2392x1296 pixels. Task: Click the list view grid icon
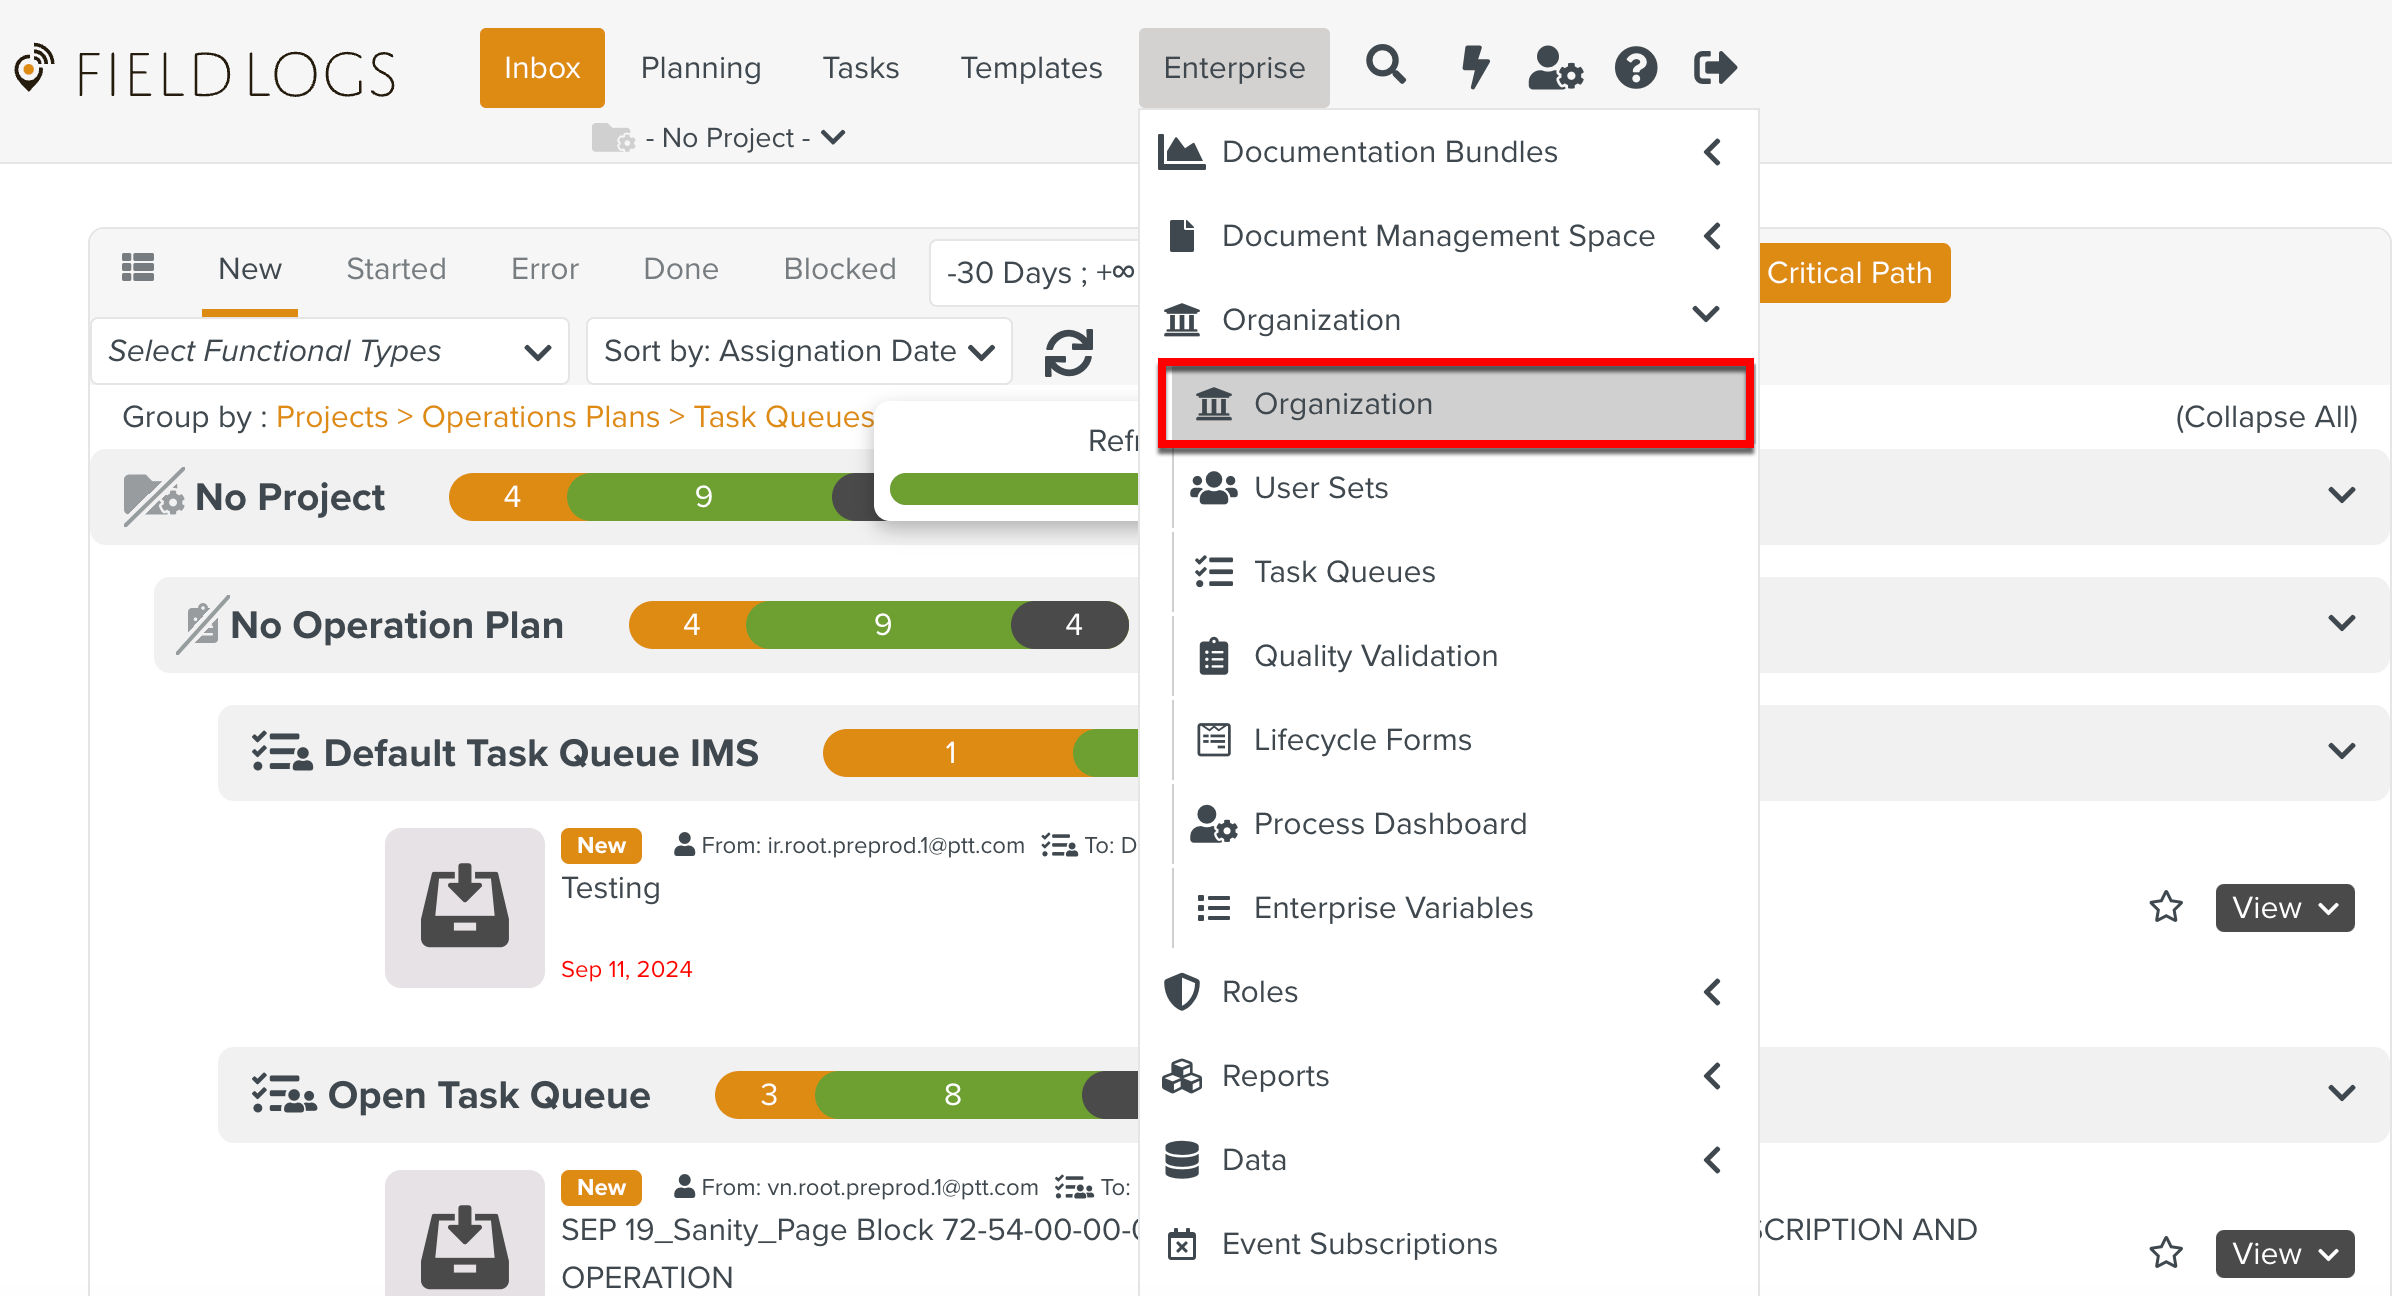[x=138, y=268]
